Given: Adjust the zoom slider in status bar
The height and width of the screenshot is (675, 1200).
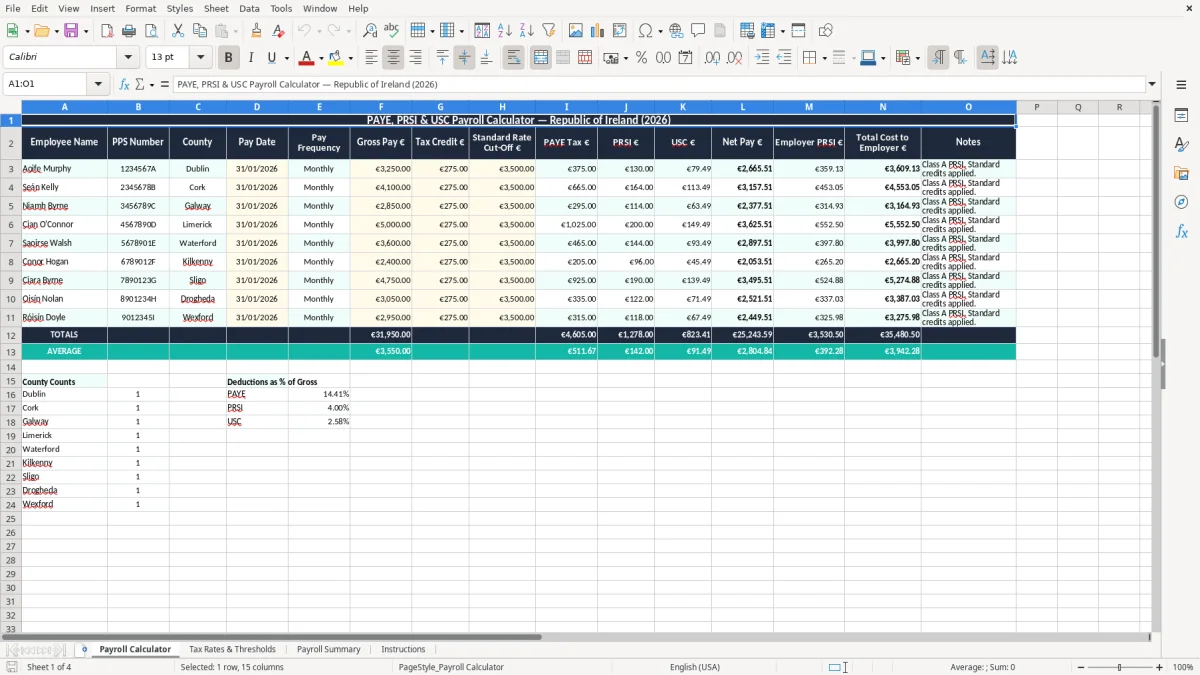Looking at the screenshot, I should [x=1119, y=667].
